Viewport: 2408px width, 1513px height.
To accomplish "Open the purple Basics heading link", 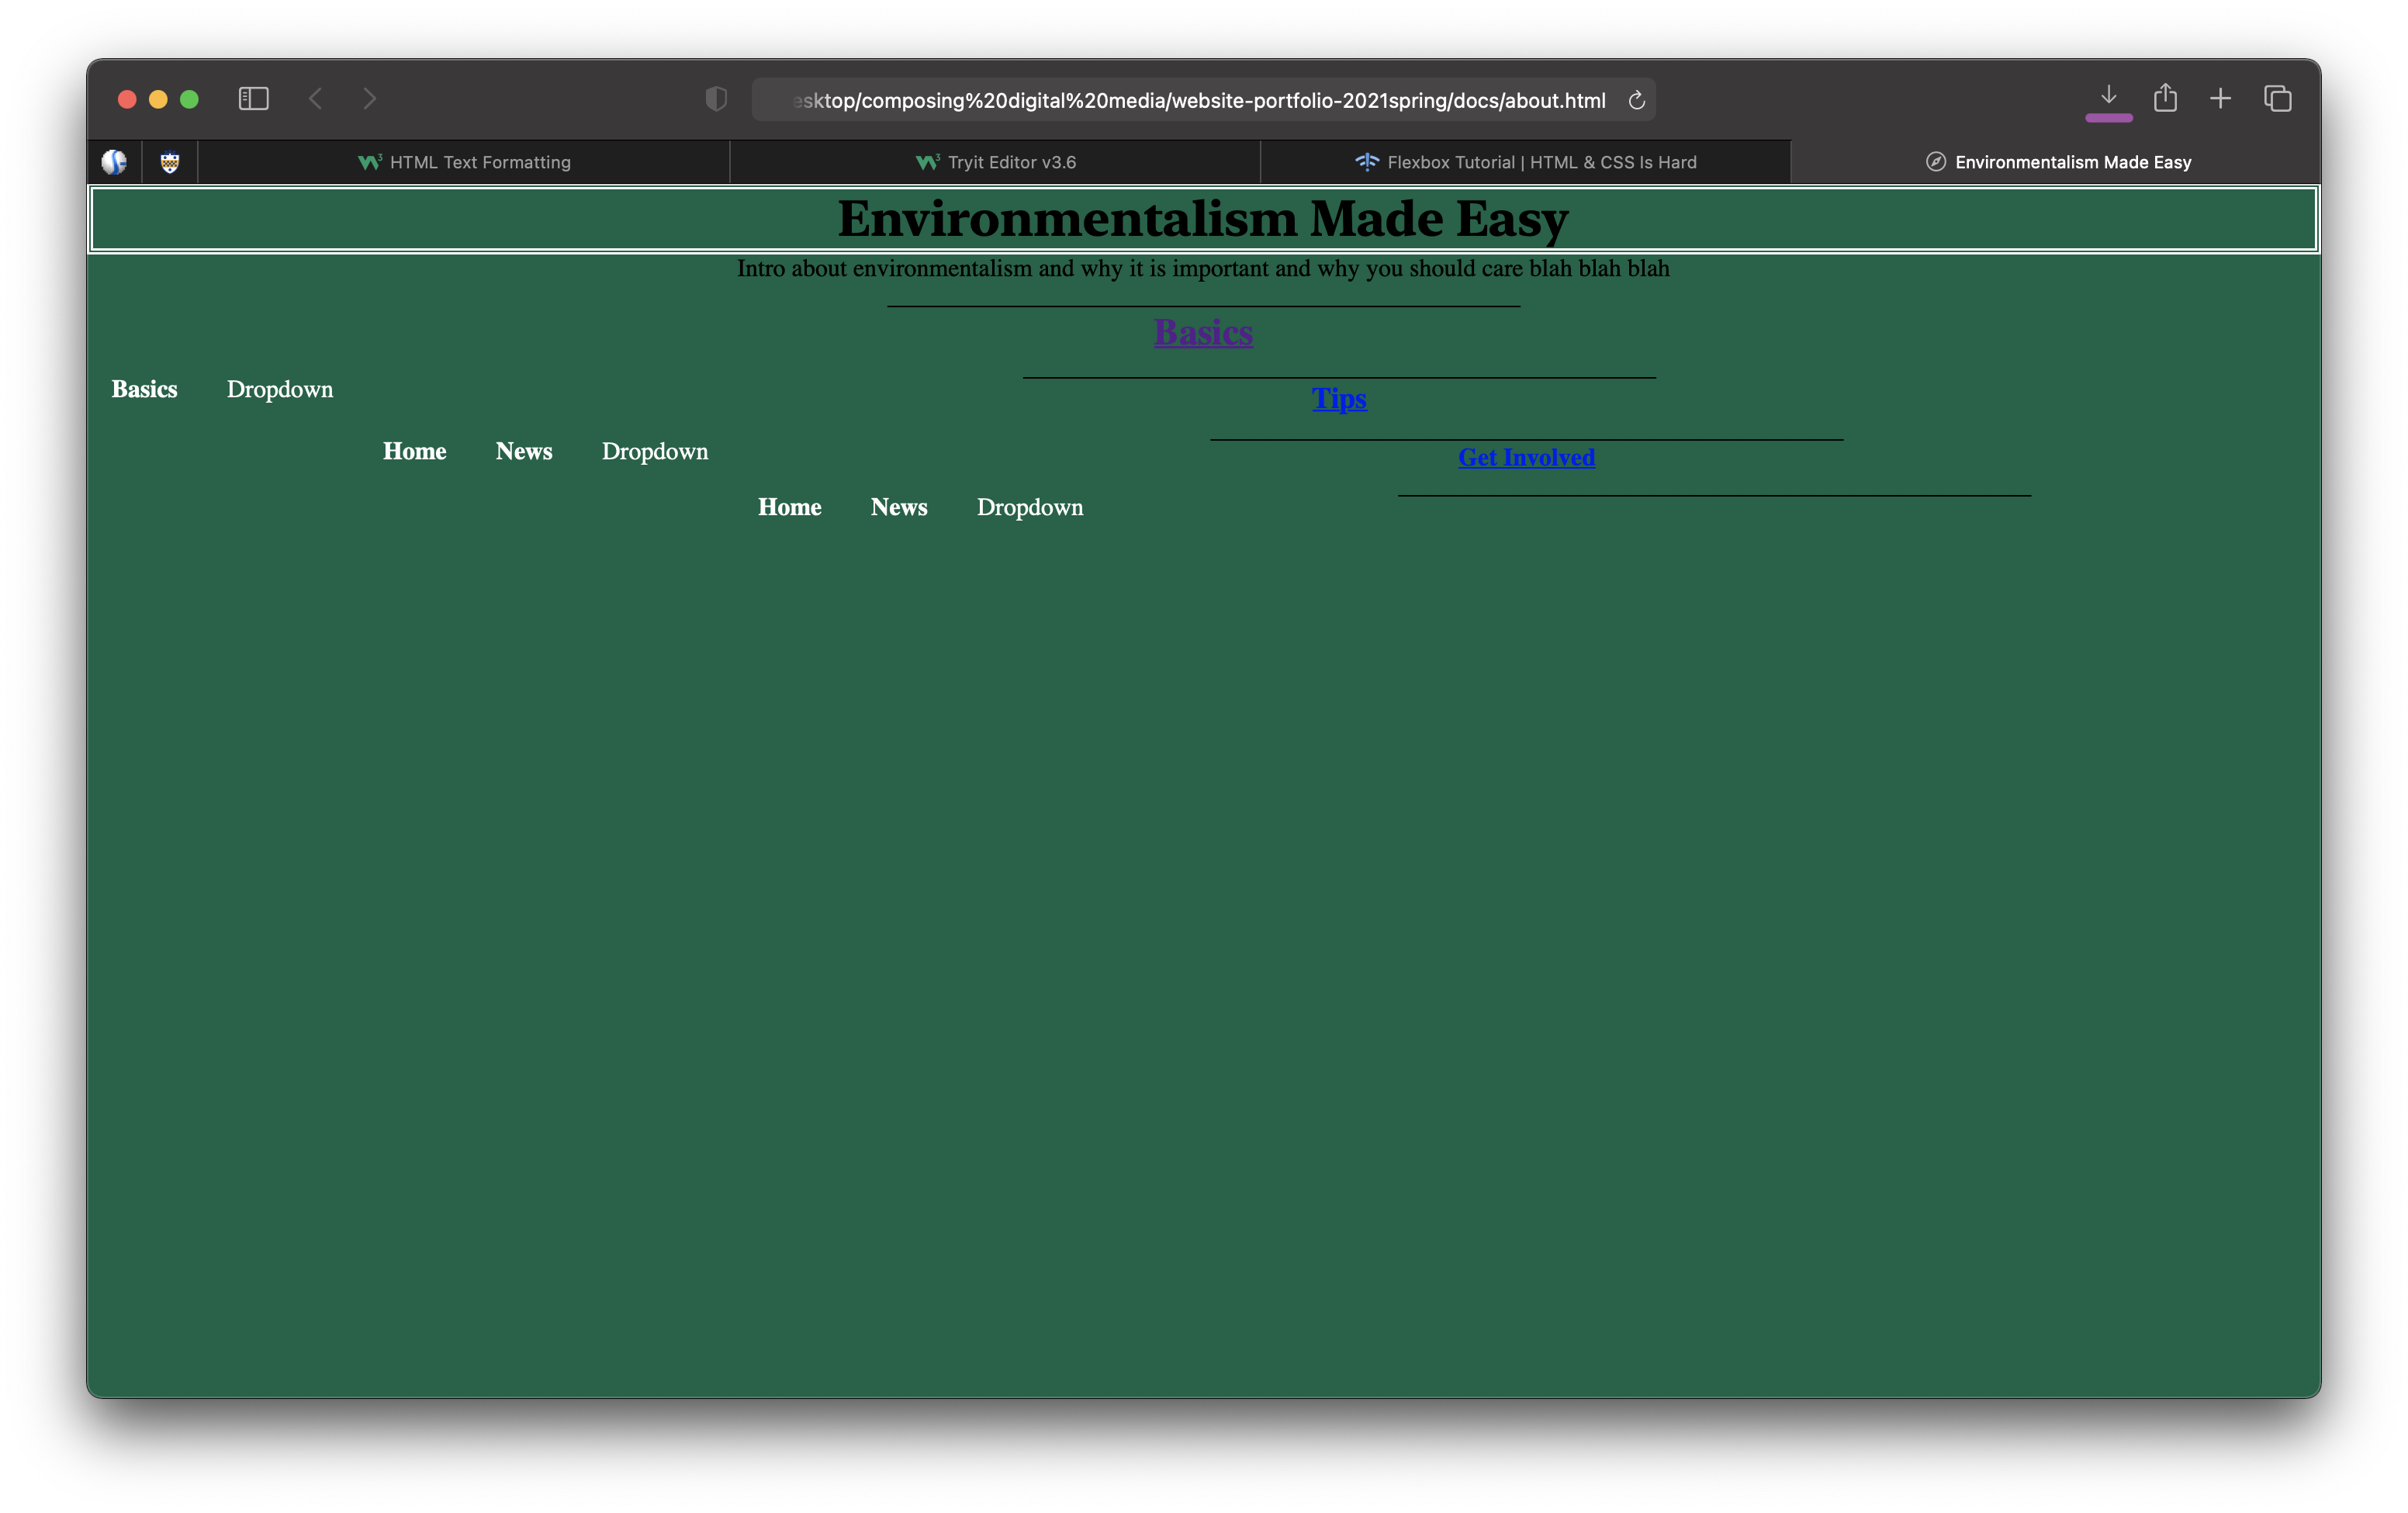I will coord(1203,333).
